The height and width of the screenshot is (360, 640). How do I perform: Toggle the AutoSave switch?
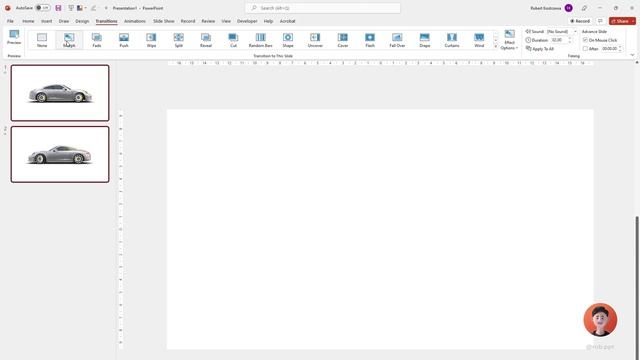point(42,8)
